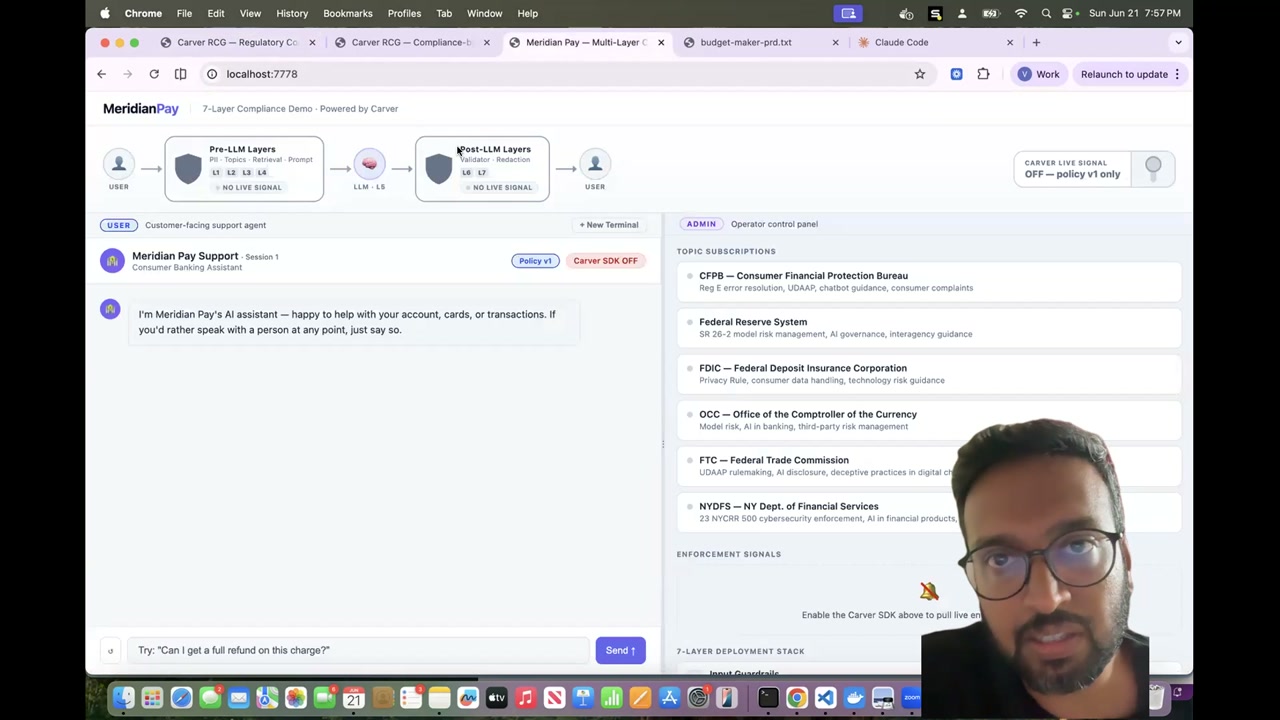
Task: Click the left USER avatar in pipeline
Action: point(118,164)
